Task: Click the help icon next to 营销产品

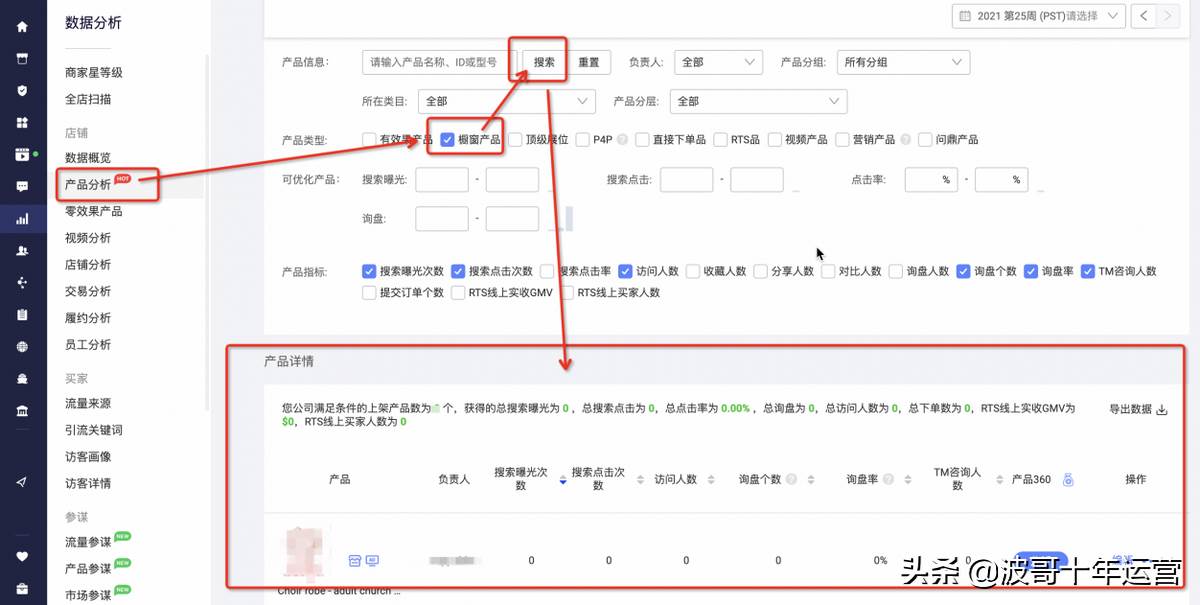Action: (x=906, y=140)
